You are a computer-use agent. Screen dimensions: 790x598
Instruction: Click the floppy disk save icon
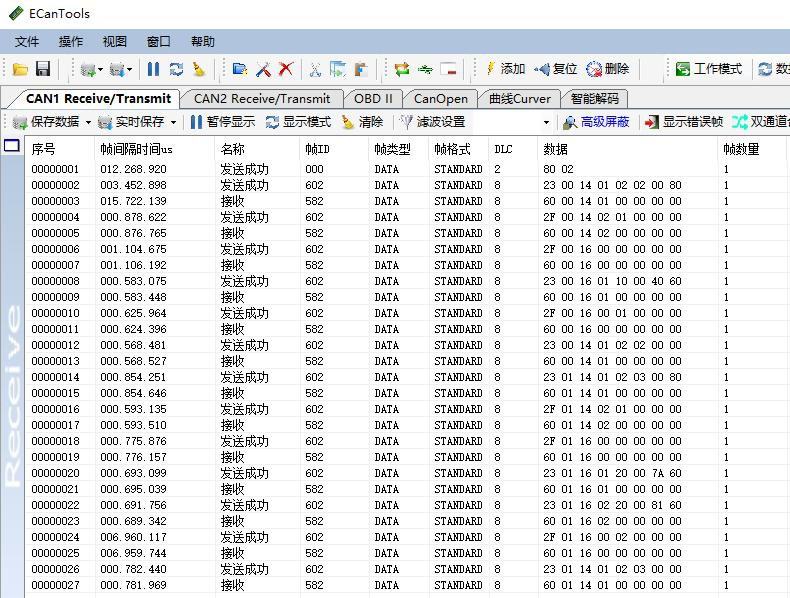(43, 69)
